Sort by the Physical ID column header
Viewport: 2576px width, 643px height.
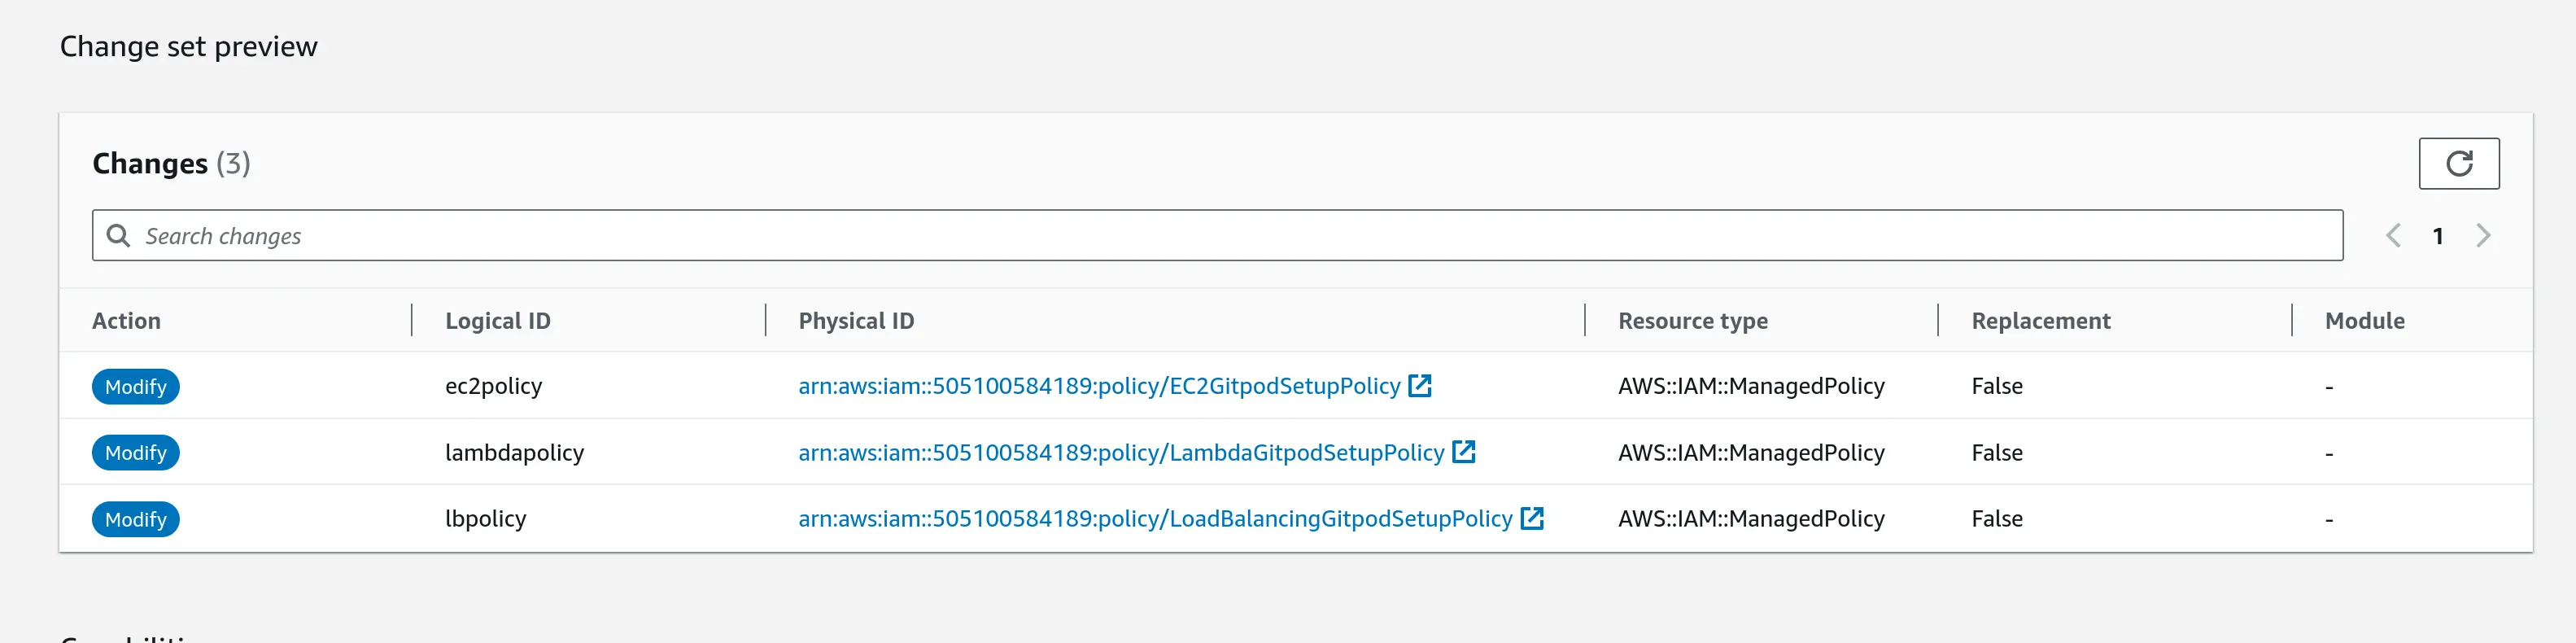pyautogui.click(x=856, y=321)
